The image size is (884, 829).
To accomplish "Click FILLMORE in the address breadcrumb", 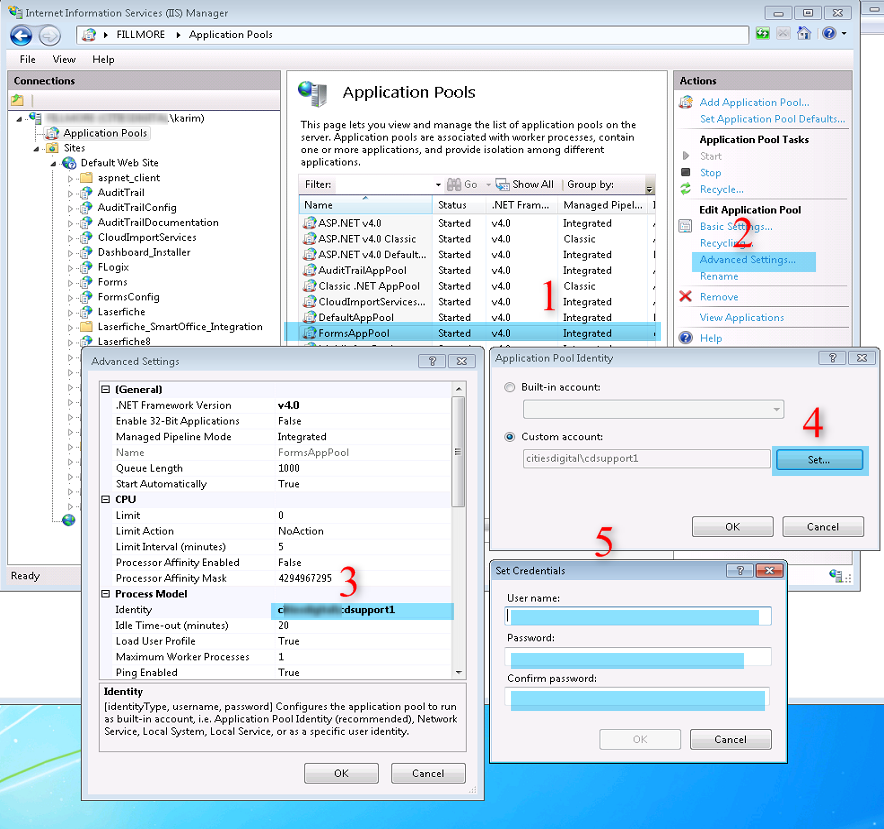I will 140,34.
